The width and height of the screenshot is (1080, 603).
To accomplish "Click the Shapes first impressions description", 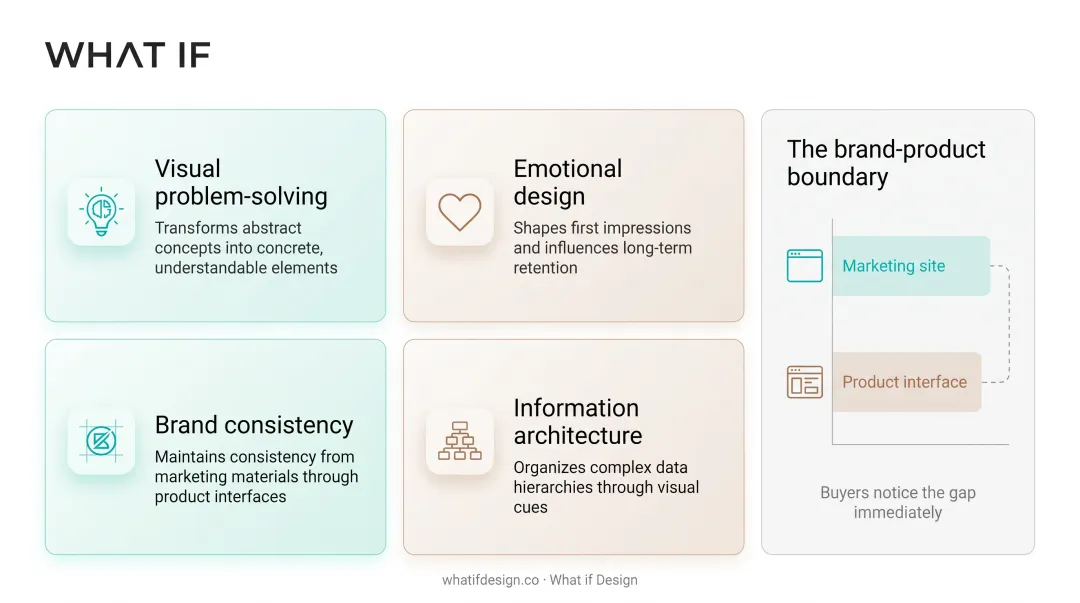I will point(602,248).
